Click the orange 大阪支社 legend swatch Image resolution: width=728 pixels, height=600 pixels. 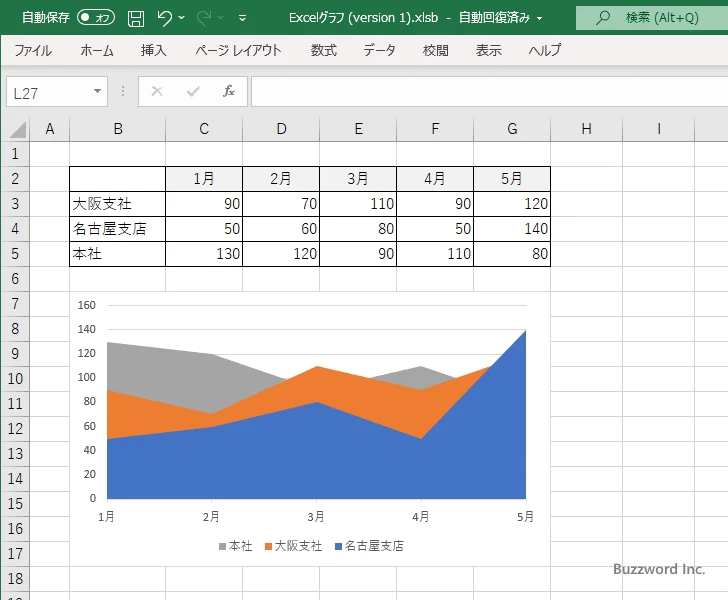[268, 547]
